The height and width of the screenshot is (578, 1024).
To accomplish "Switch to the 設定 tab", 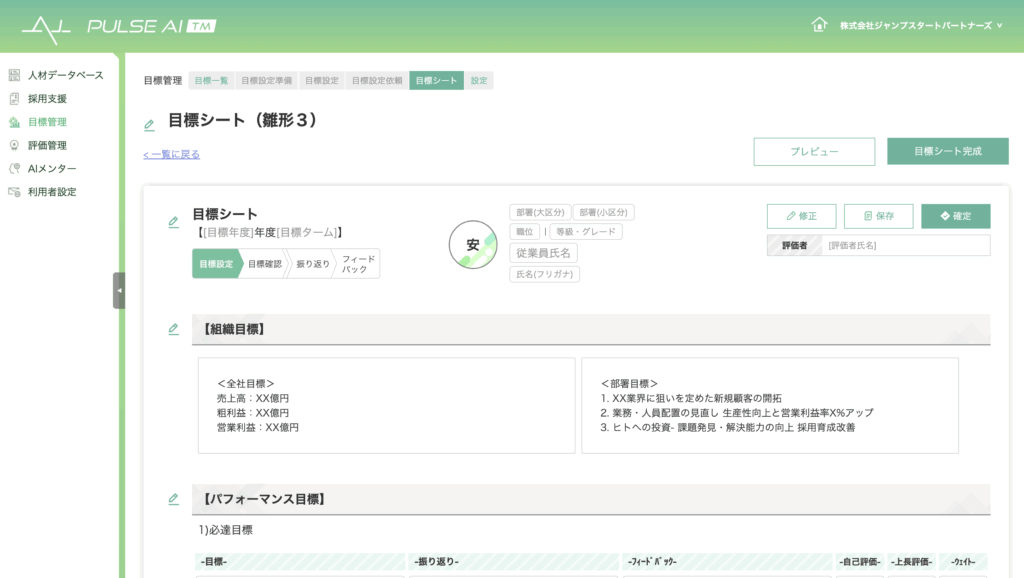I will click(479, 81).
